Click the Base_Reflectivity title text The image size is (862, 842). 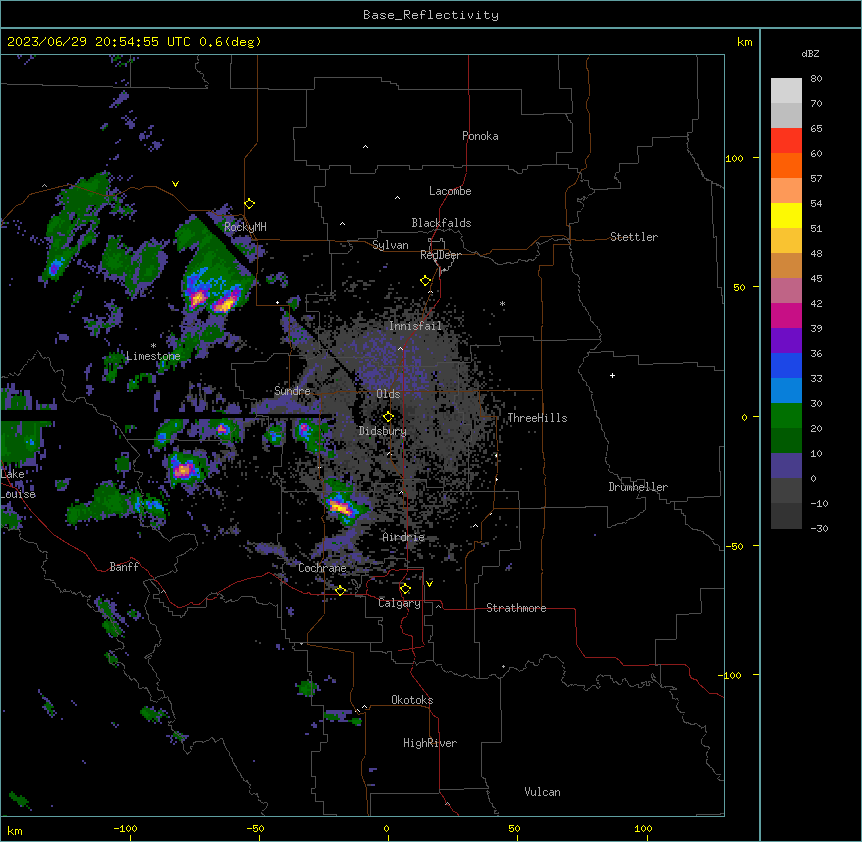click(431, 15)
